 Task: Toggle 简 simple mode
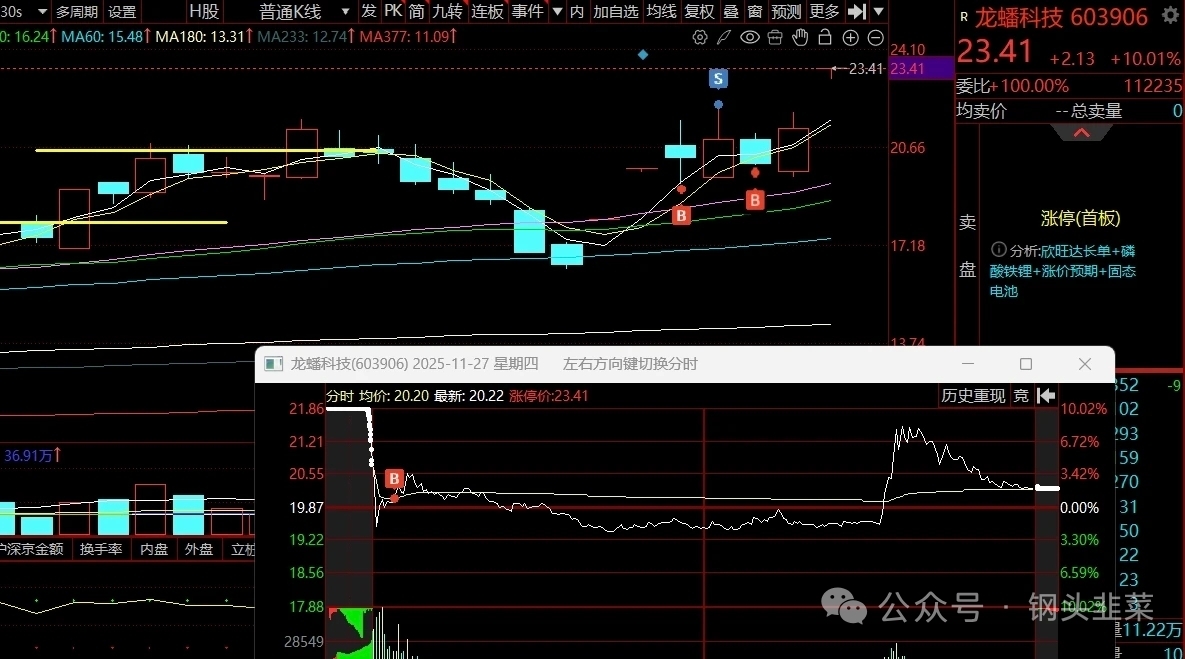click(x=416, y=11)
